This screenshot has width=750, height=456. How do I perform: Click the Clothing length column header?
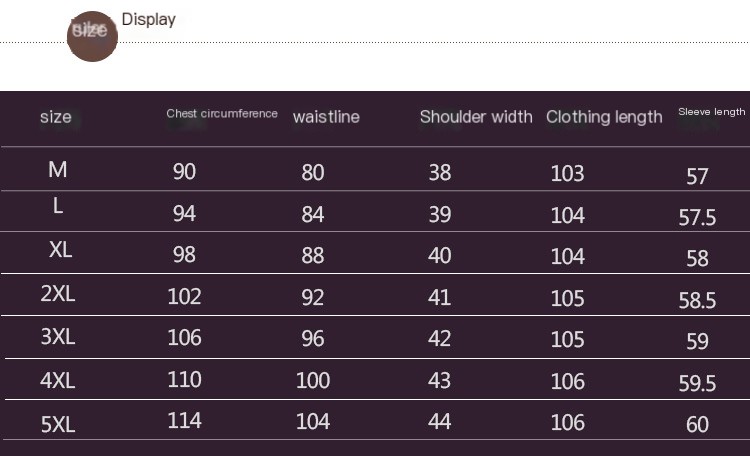tap(604, 117)
